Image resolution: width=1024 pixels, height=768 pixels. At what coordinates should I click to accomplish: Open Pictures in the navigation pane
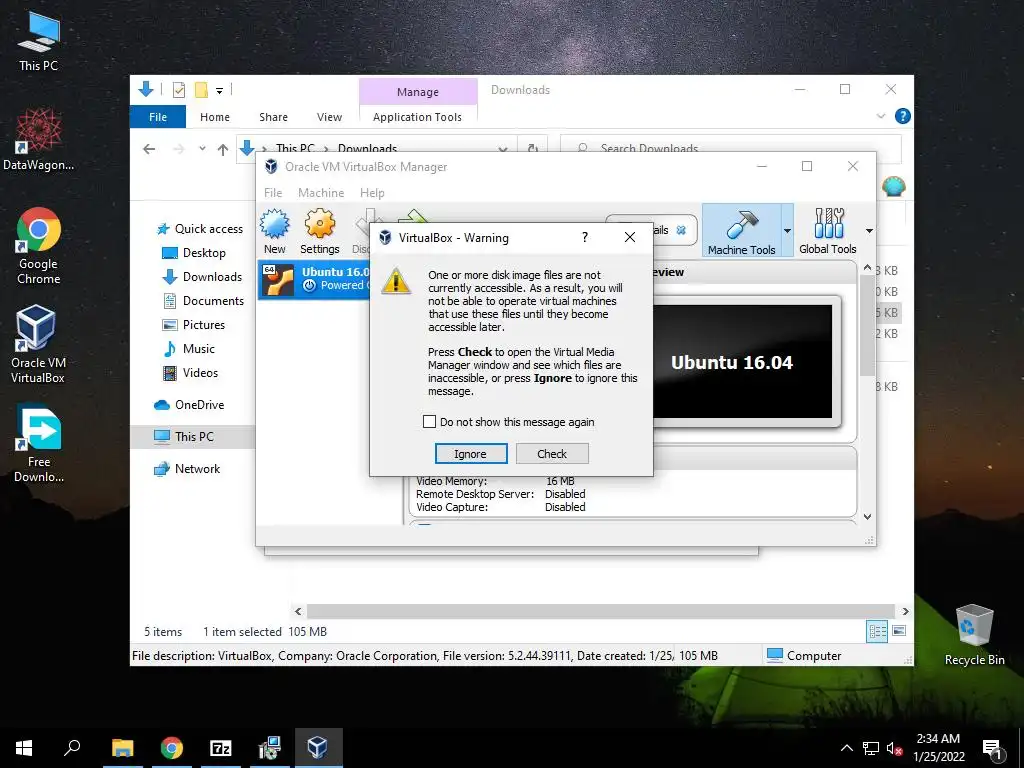tap(193, 325)
